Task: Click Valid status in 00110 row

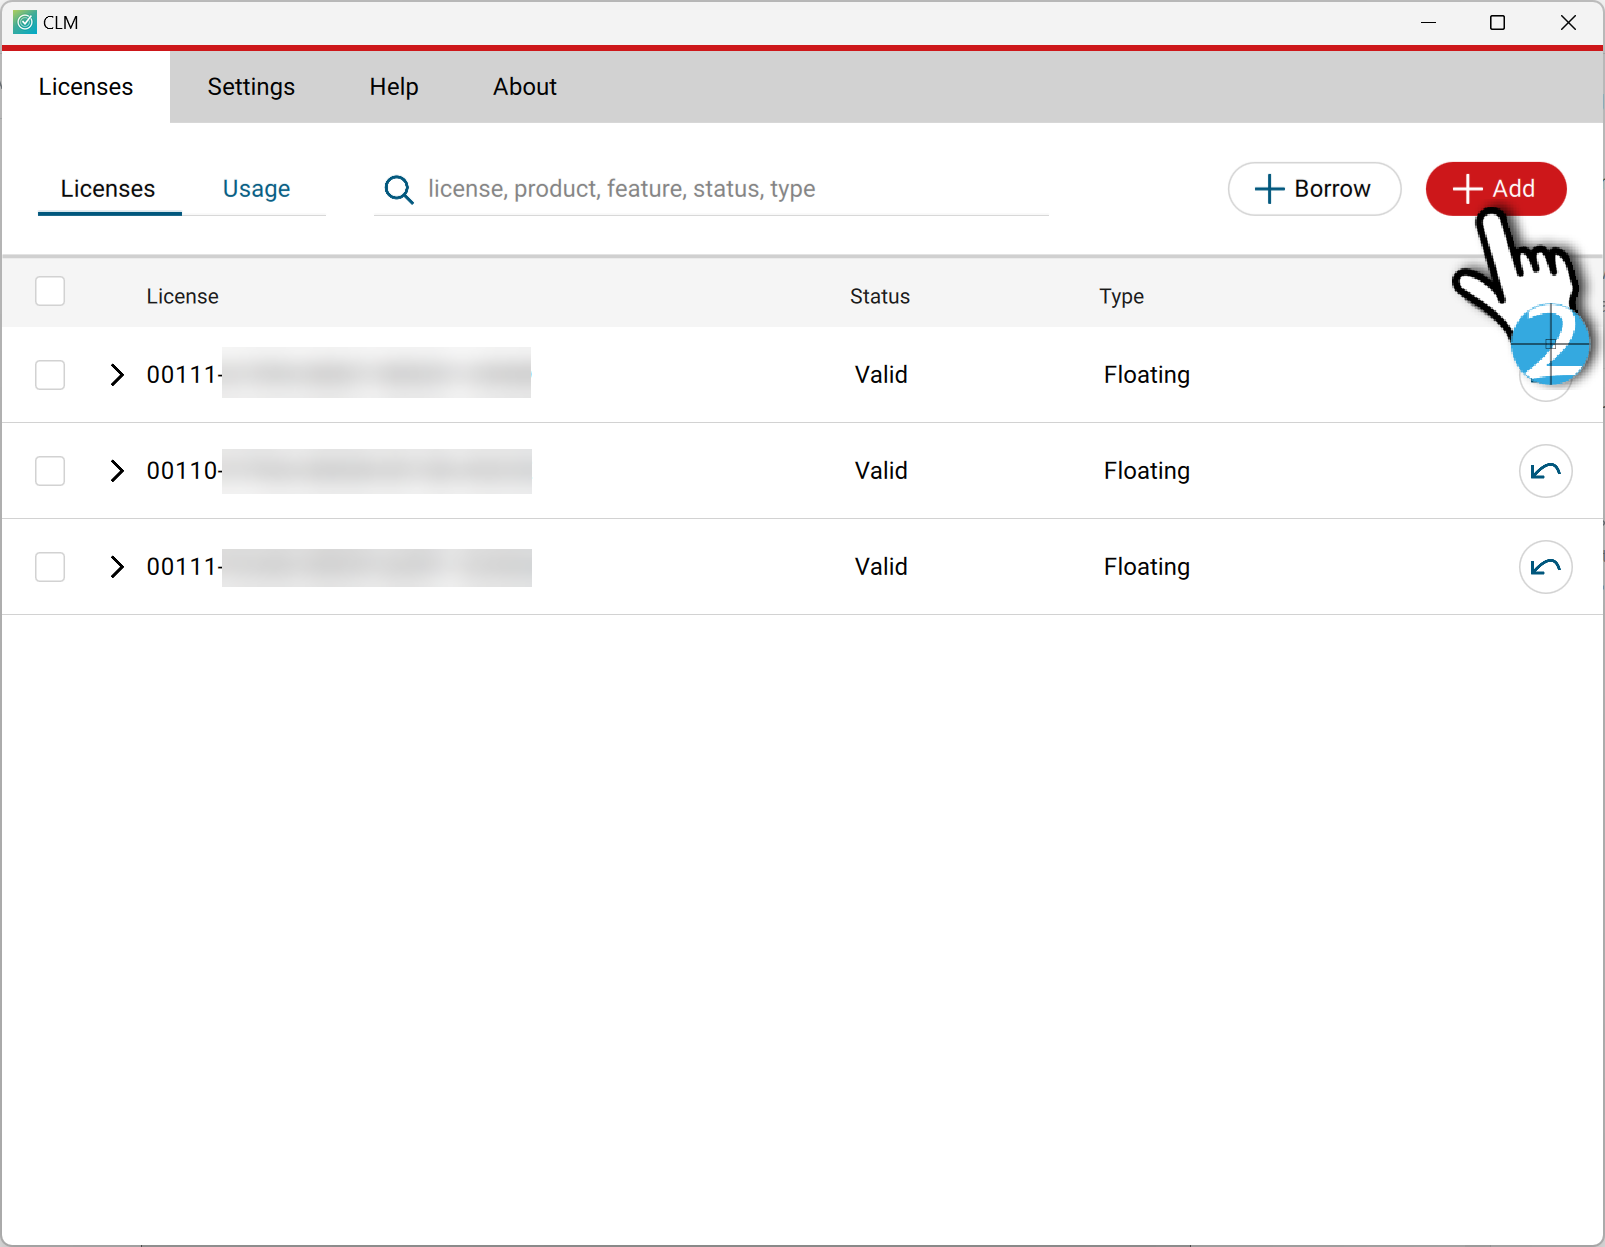Action: 881,471
